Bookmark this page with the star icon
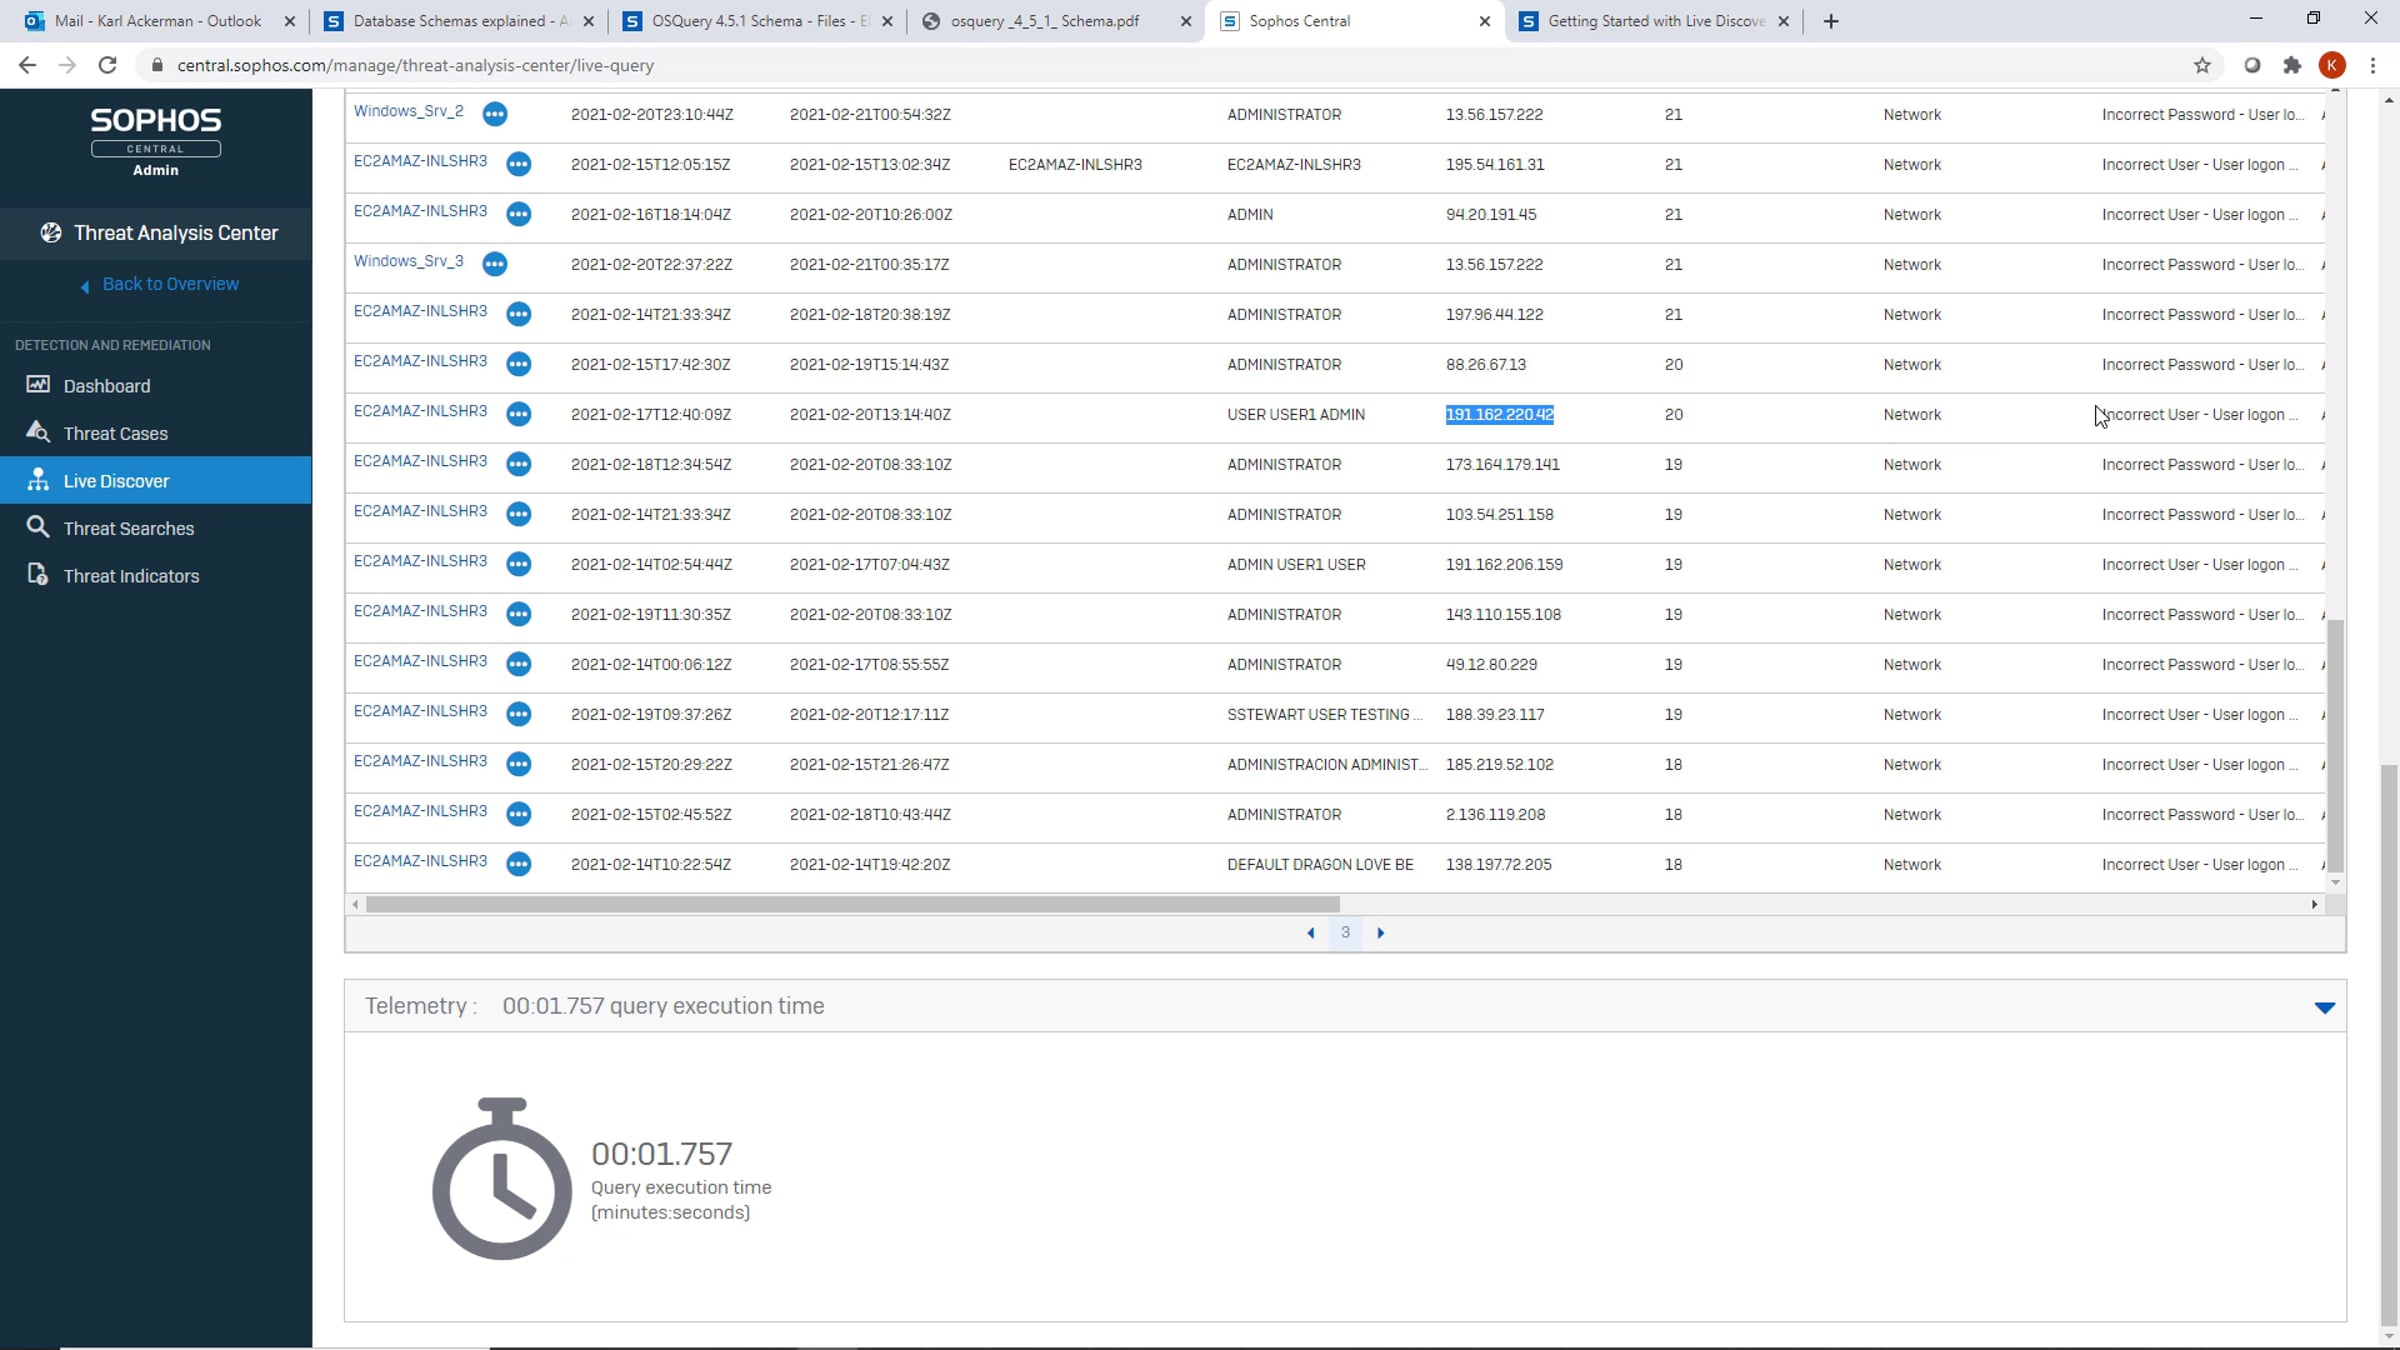2400x1350 pixels. pyautogui.click(x=2202, y=65)
